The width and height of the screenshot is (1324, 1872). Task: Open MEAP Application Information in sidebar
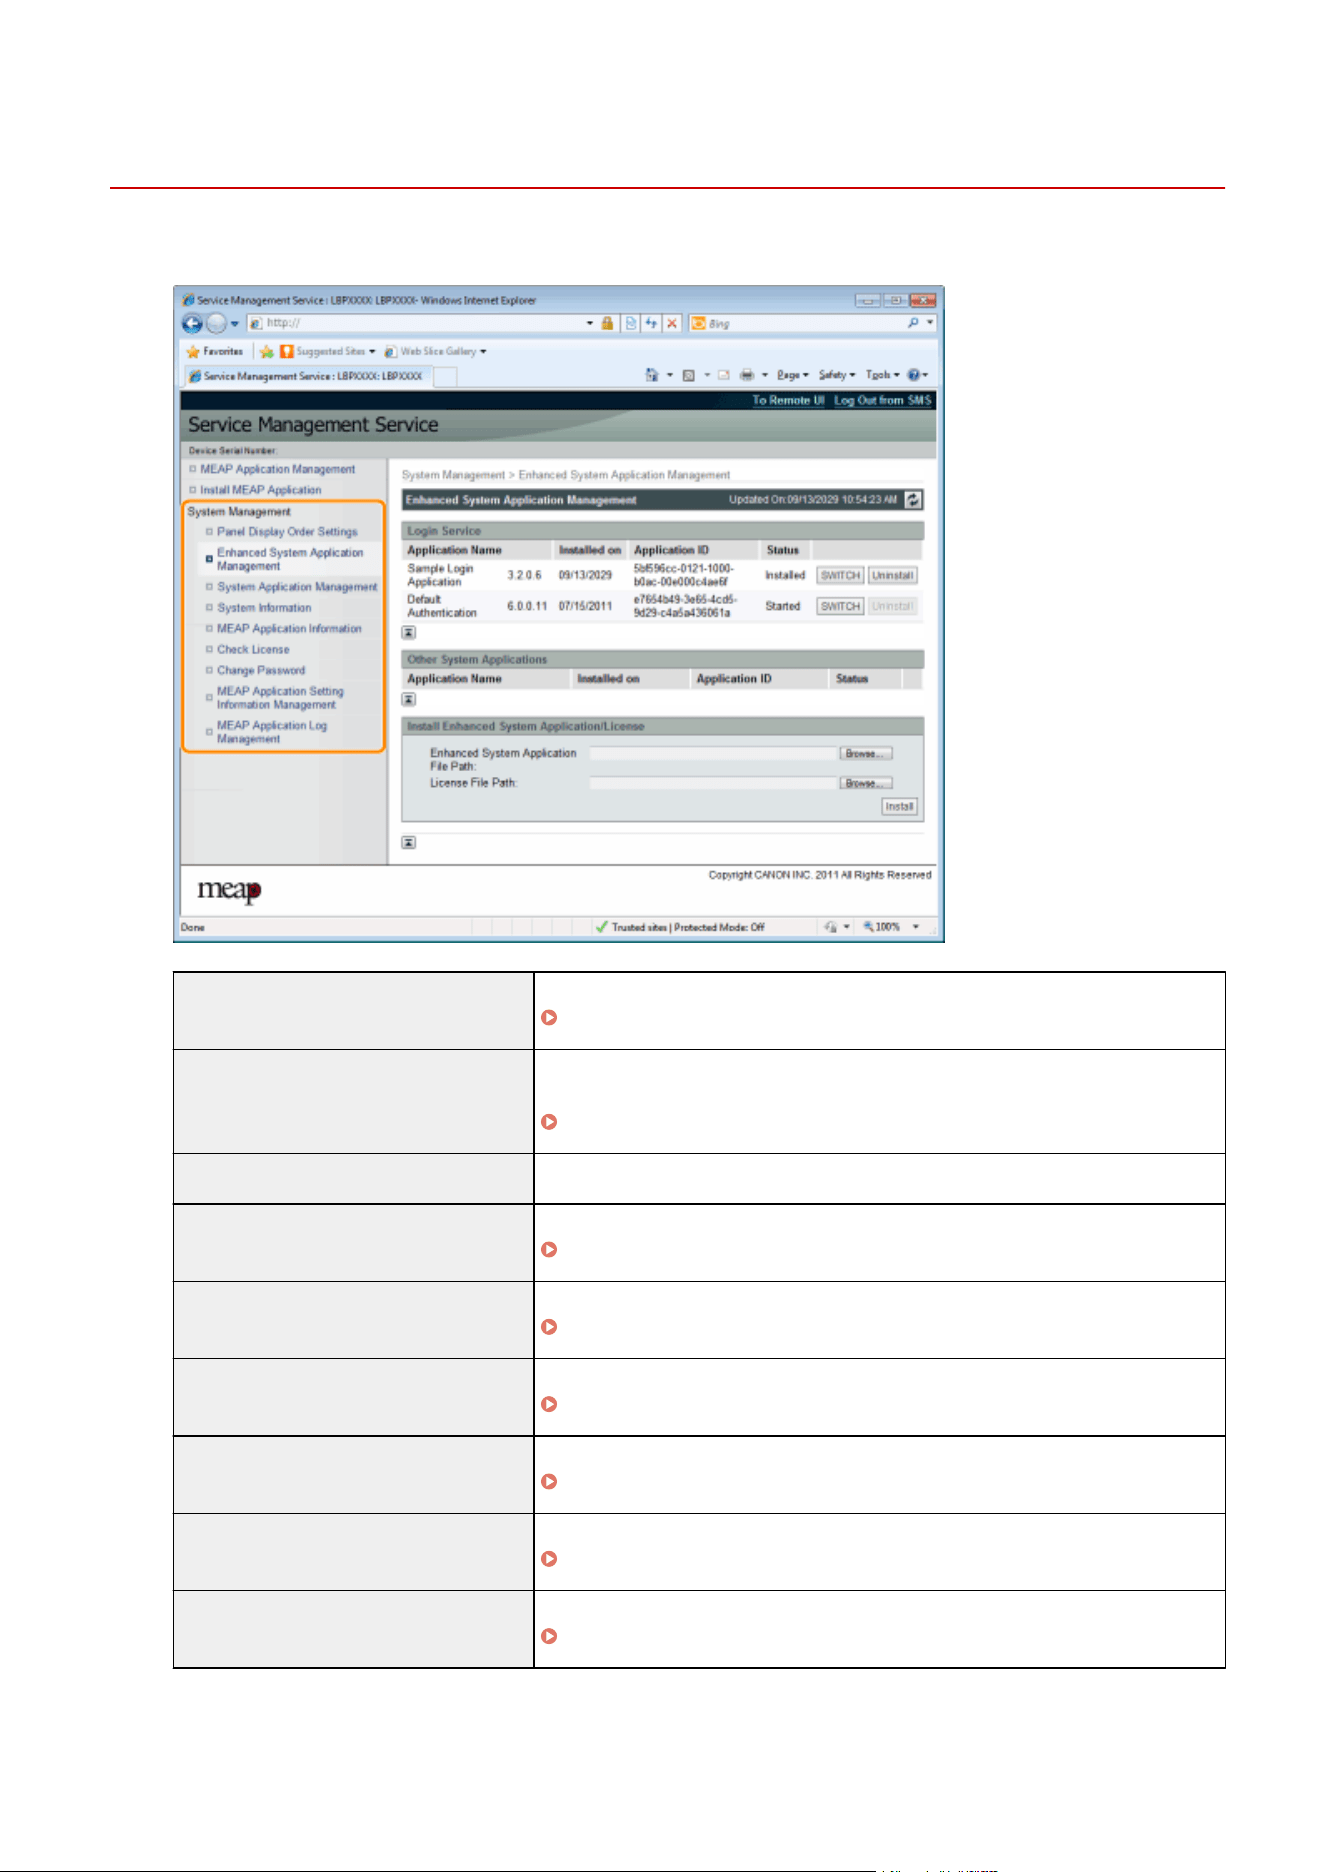pos(289,629)
